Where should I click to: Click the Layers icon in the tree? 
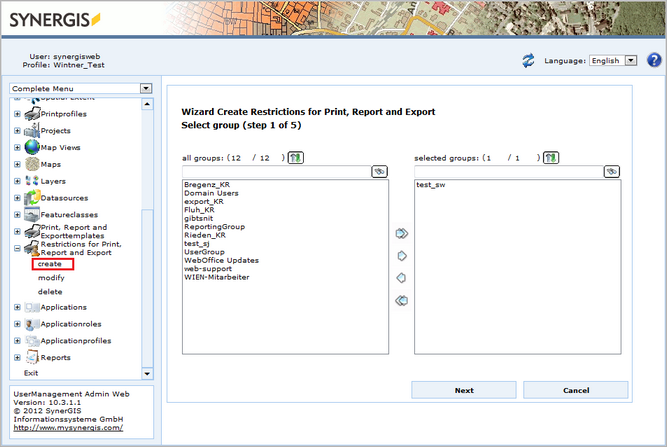[x=32, y=181]
